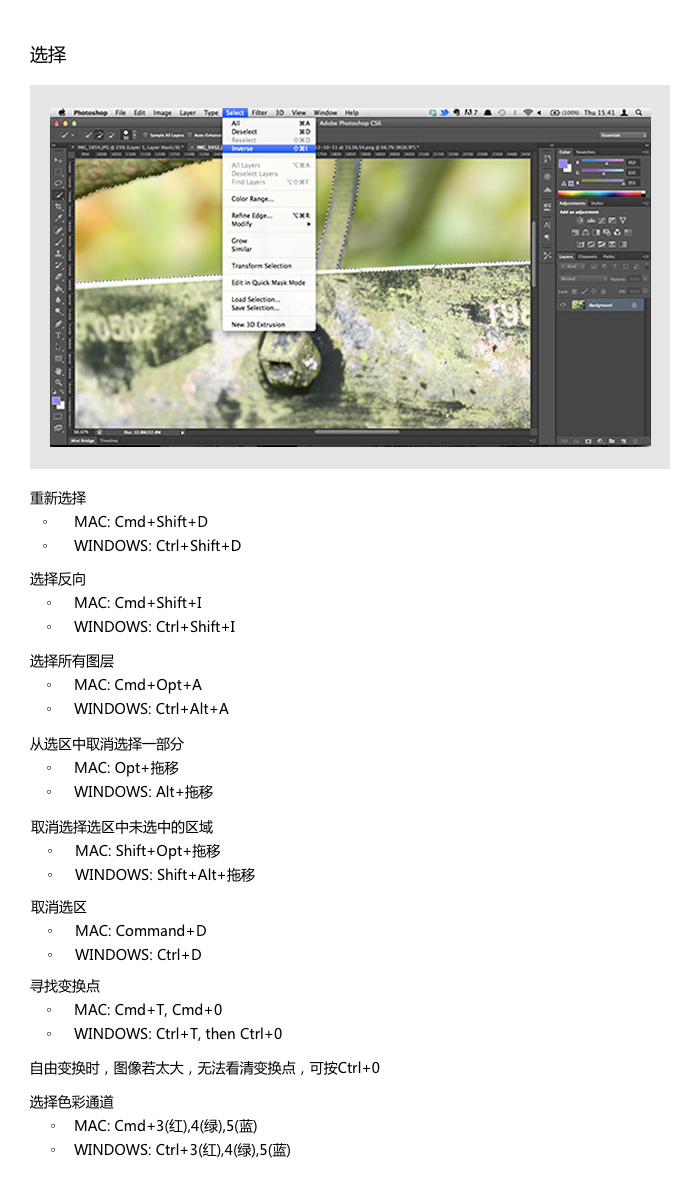This screenshot has height=1200, width=700.
Task: Click text "WINDOWS: Ctrl+Alt+A"
Action: tap(151, 709)
